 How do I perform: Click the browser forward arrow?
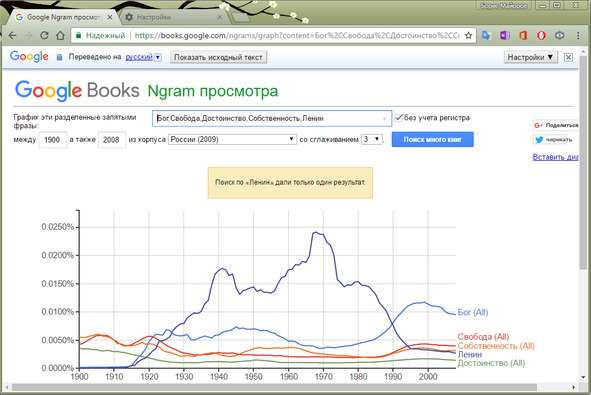[x=29, y=35]
